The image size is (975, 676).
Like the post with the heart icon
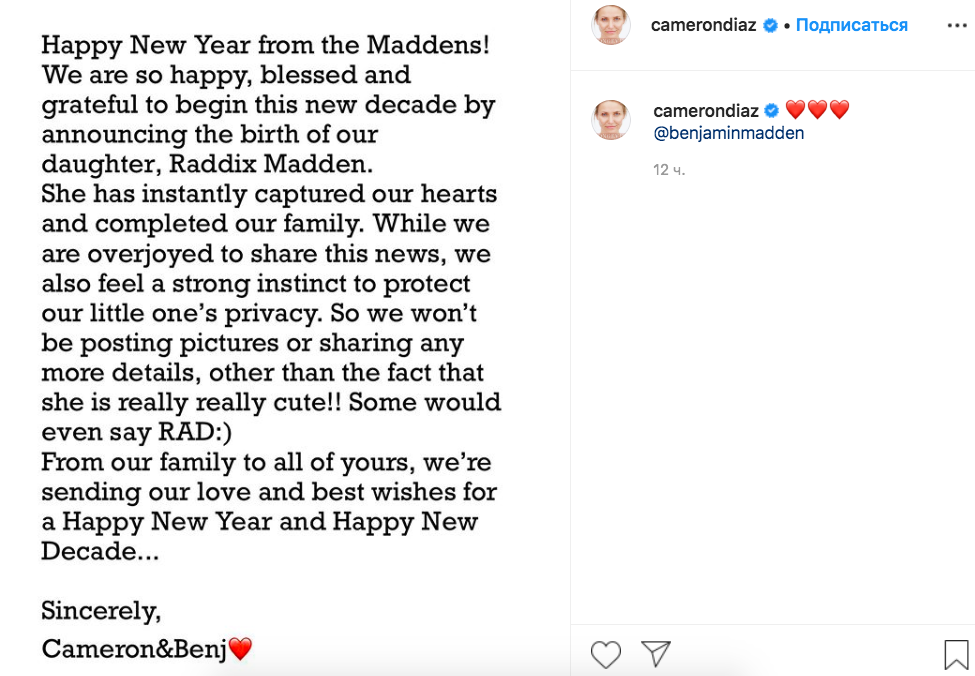click(x=606, y=654)
